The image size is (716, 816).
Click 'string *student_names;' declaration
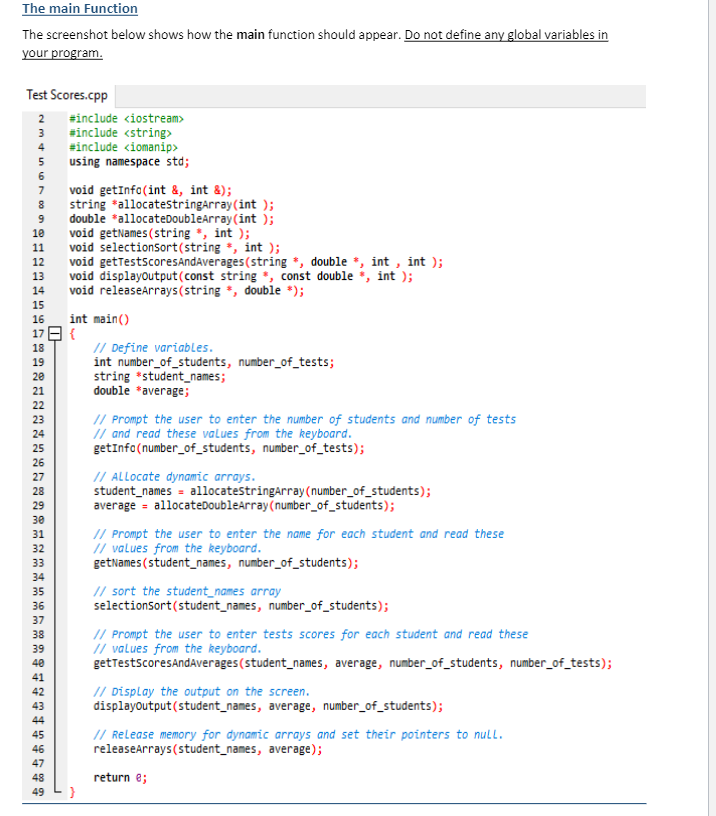(x=160, y=376)
